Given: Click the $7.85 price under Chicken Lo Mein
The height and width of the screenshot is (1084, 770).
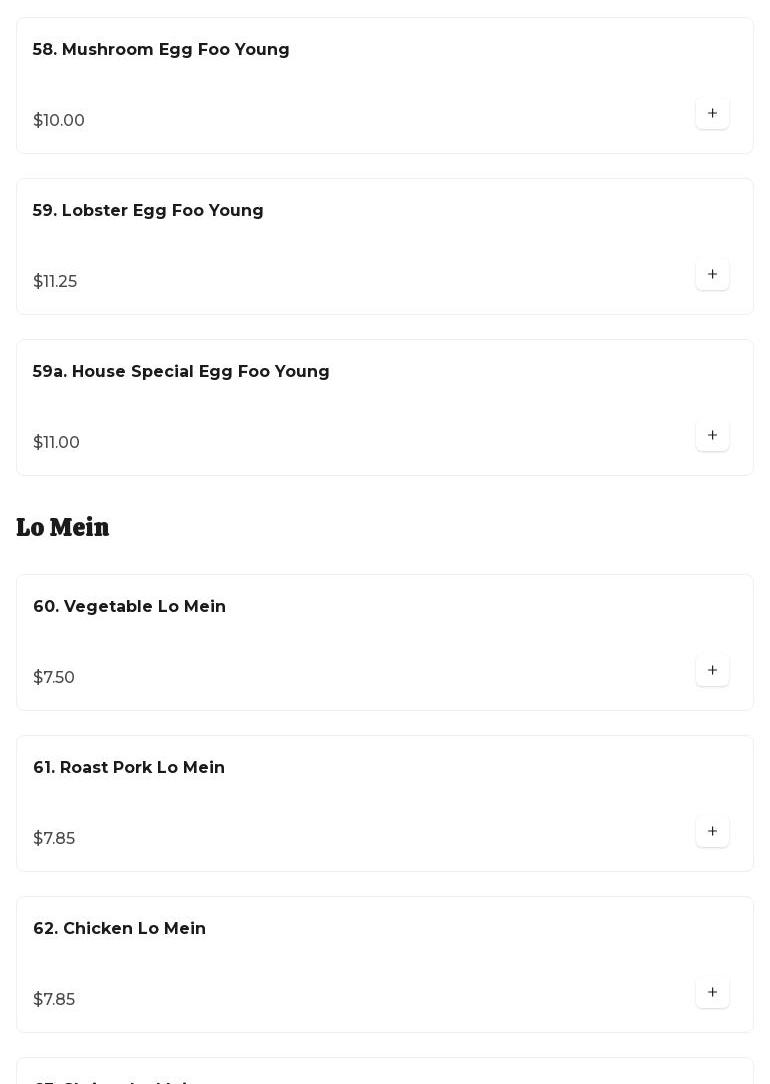Looking at the screenshot, I should [x=54, y=1000].
